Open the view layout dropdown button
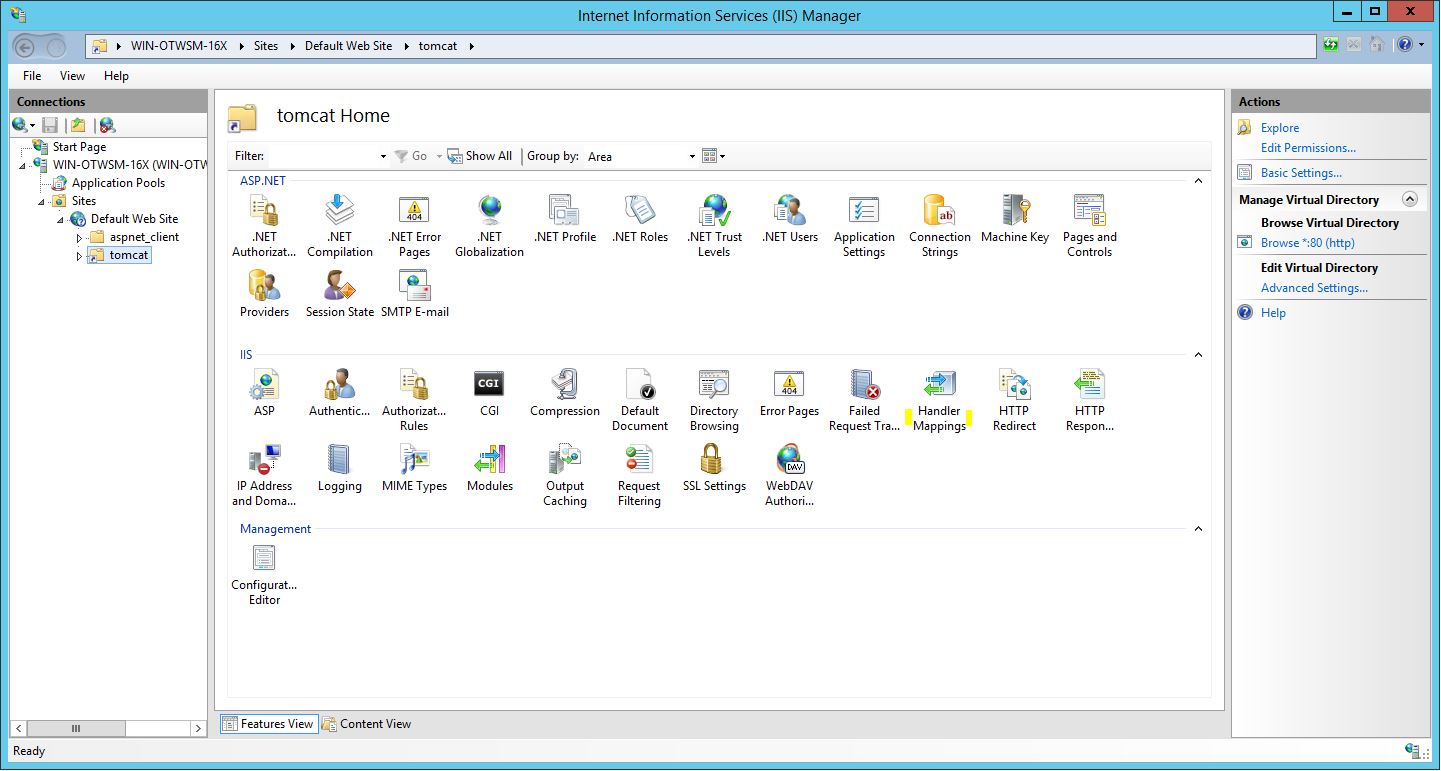The image size is (1441, 771). coord(714,156)
